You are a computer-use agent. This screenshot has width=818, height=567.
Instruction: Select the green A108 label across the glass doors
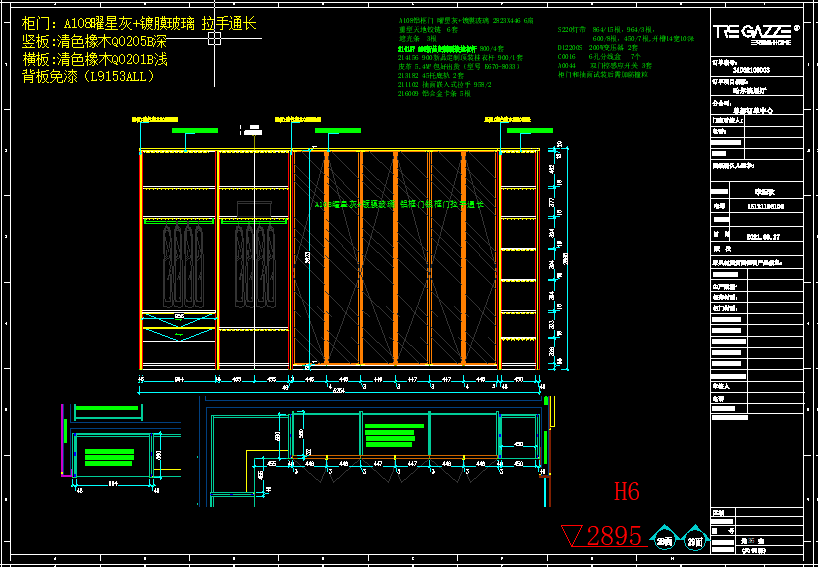tap(399, 205)
